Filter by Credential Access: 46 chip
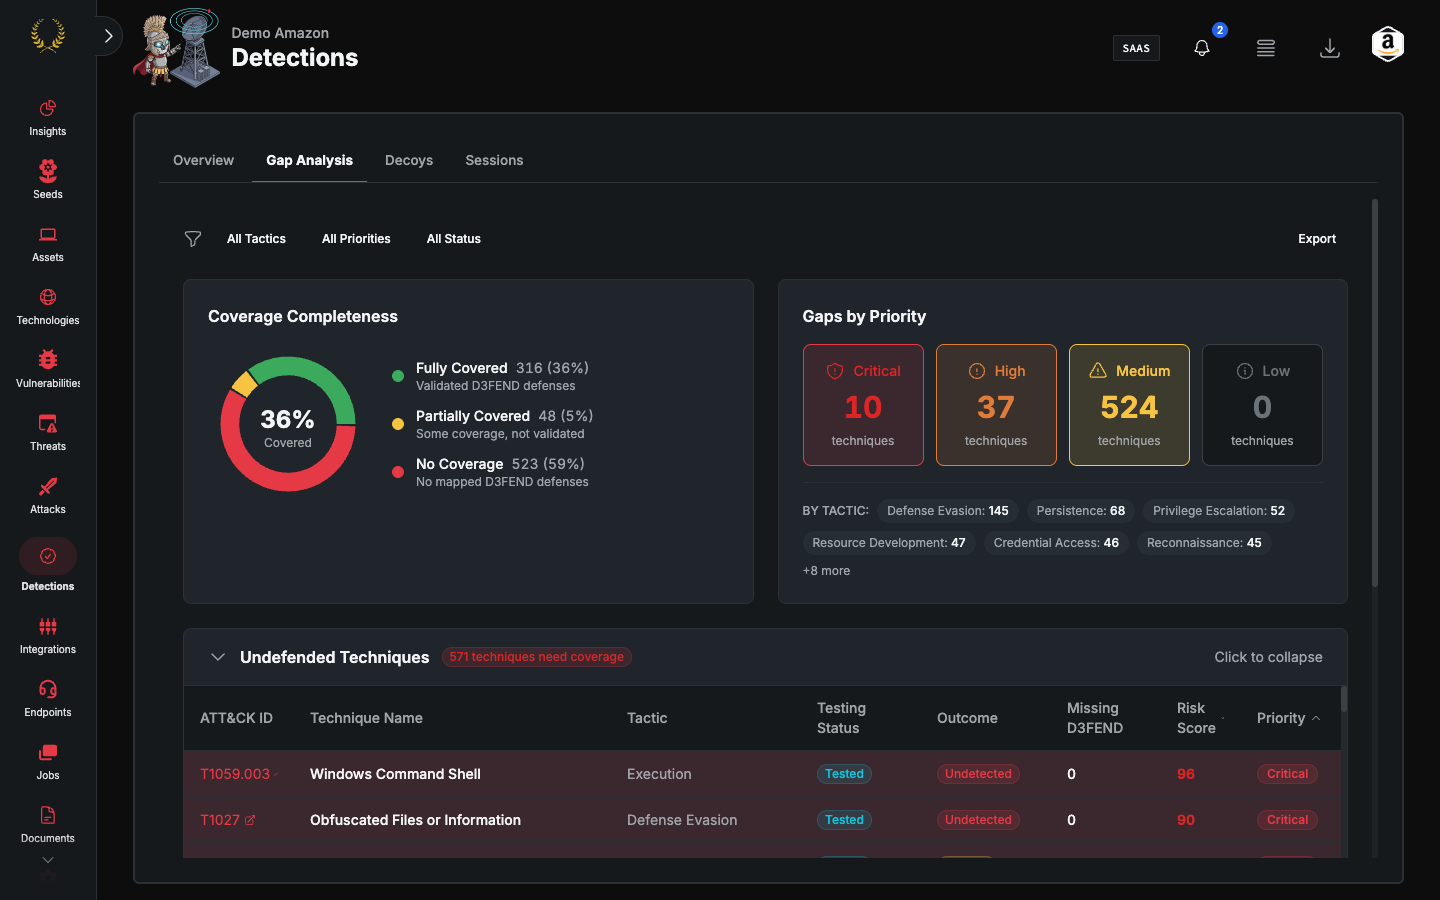The width and height of the screenshot is (1440, 900). 1056,543
